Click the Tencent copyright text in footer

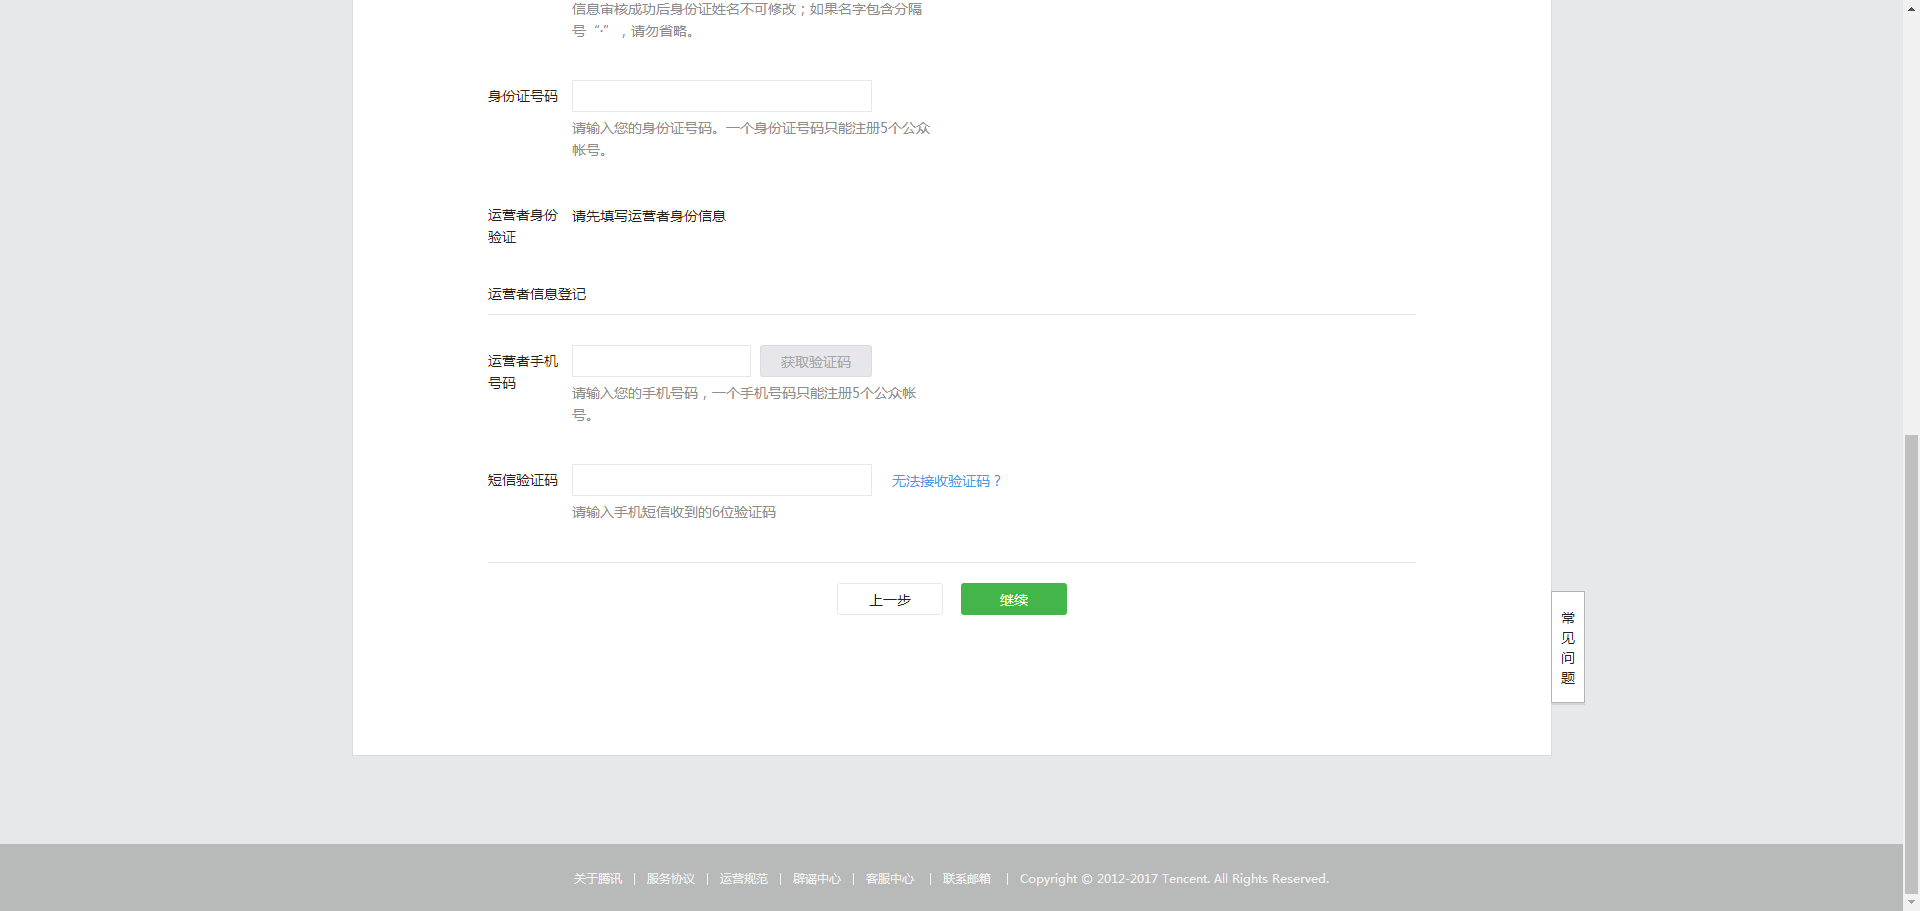click(1174, 878)
